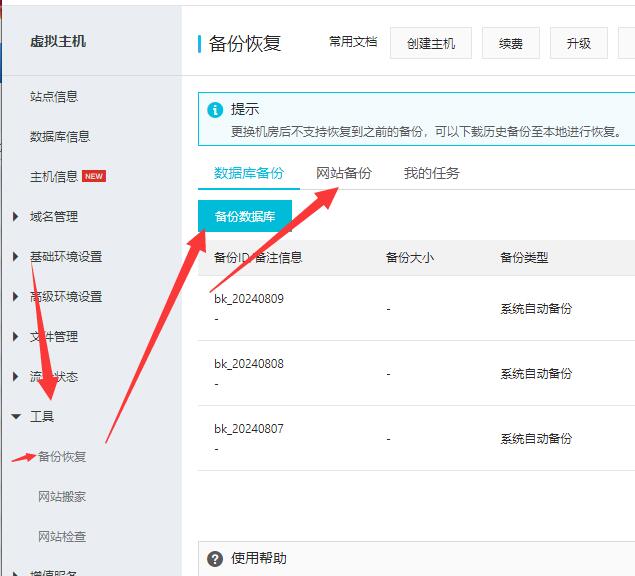The width and height of the screenshot is (635, 576).
Task: Click the red NEW badge next to 主机信息
Action: click(x=94, y=177)
